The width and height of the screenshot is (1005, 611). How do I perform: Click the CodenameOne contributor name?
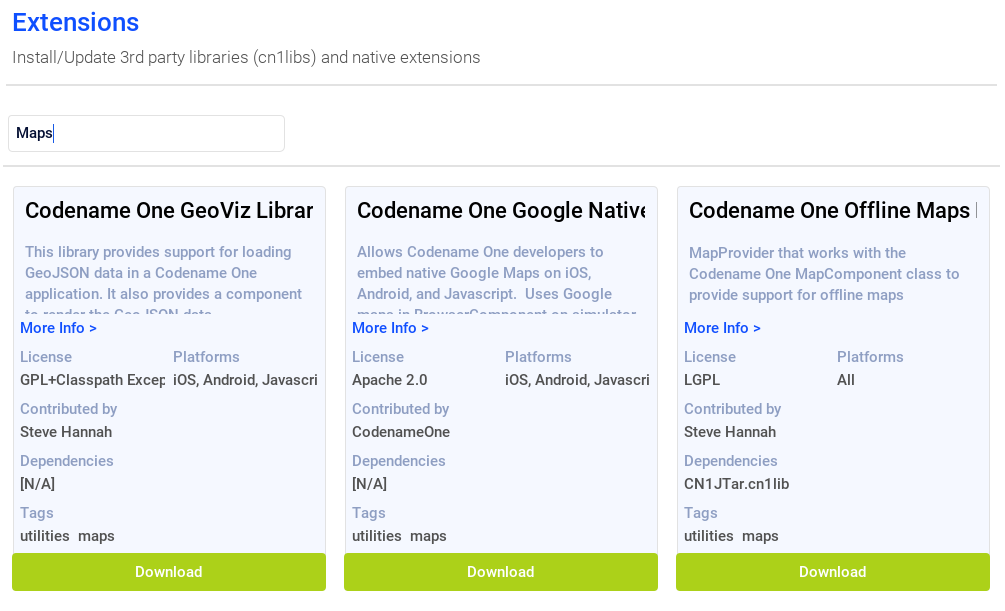tap(401, 432)
